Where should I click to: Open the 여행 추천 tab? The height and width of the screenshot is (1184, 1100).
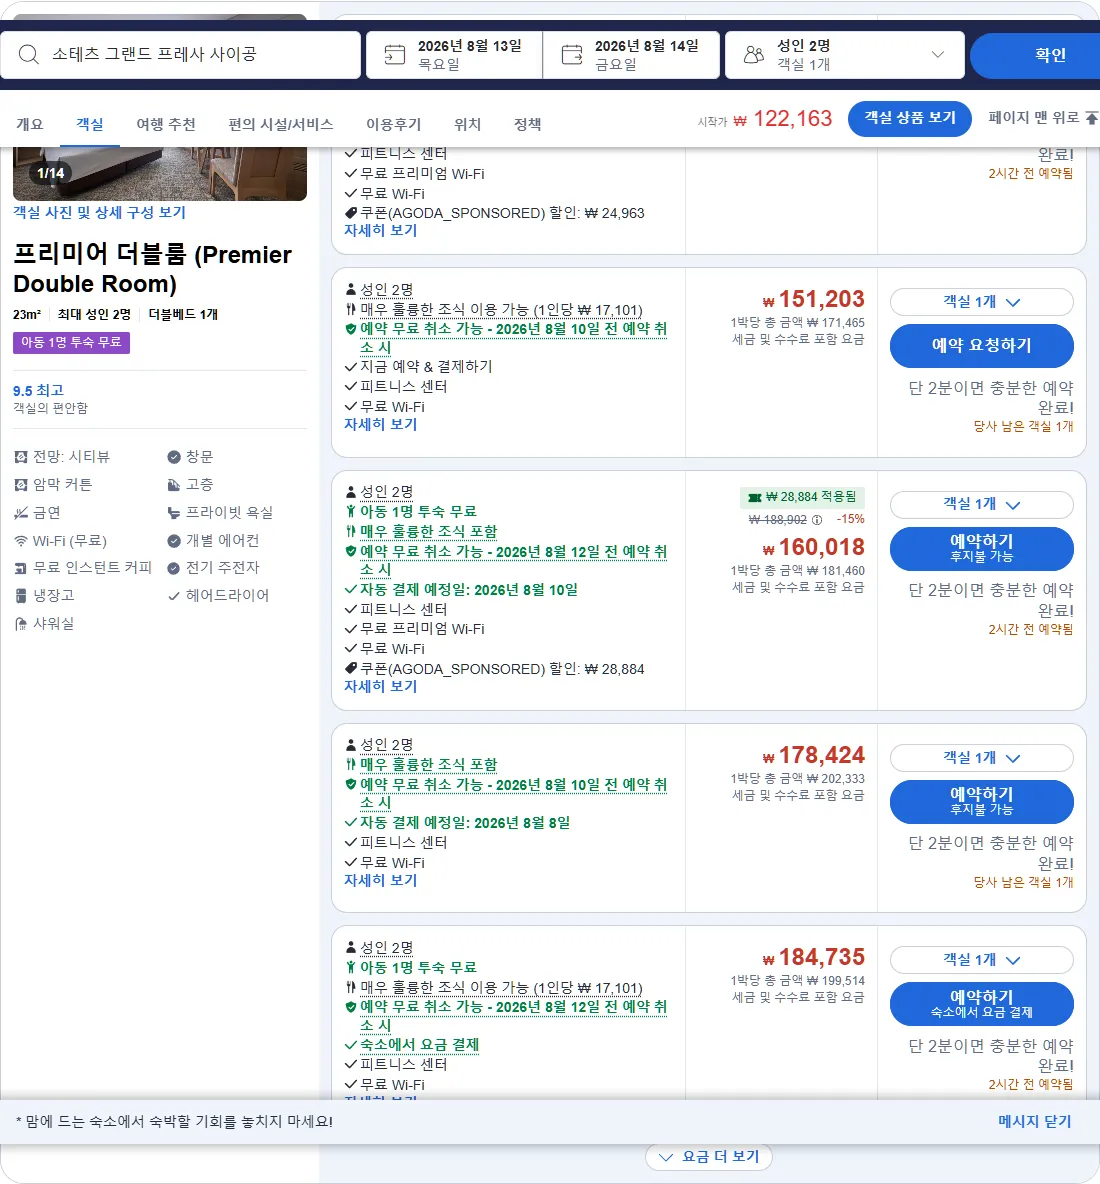[166, 124]
